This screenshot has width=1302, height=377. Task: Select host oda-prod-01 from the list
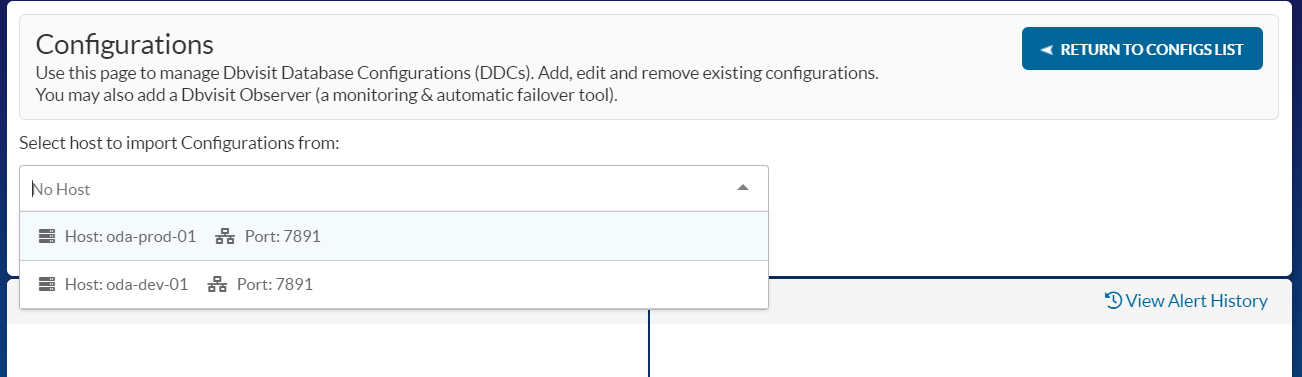click(x=394, y=236)
